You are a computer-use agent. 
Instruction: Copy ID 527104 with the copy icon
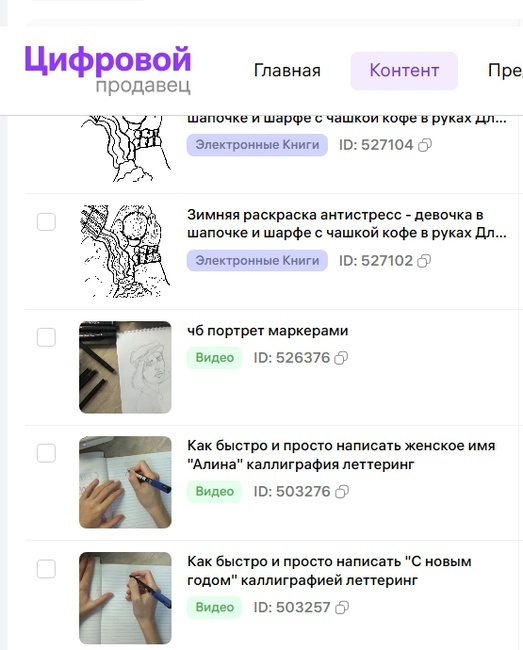pyautogui.click(x=425, y=145)
